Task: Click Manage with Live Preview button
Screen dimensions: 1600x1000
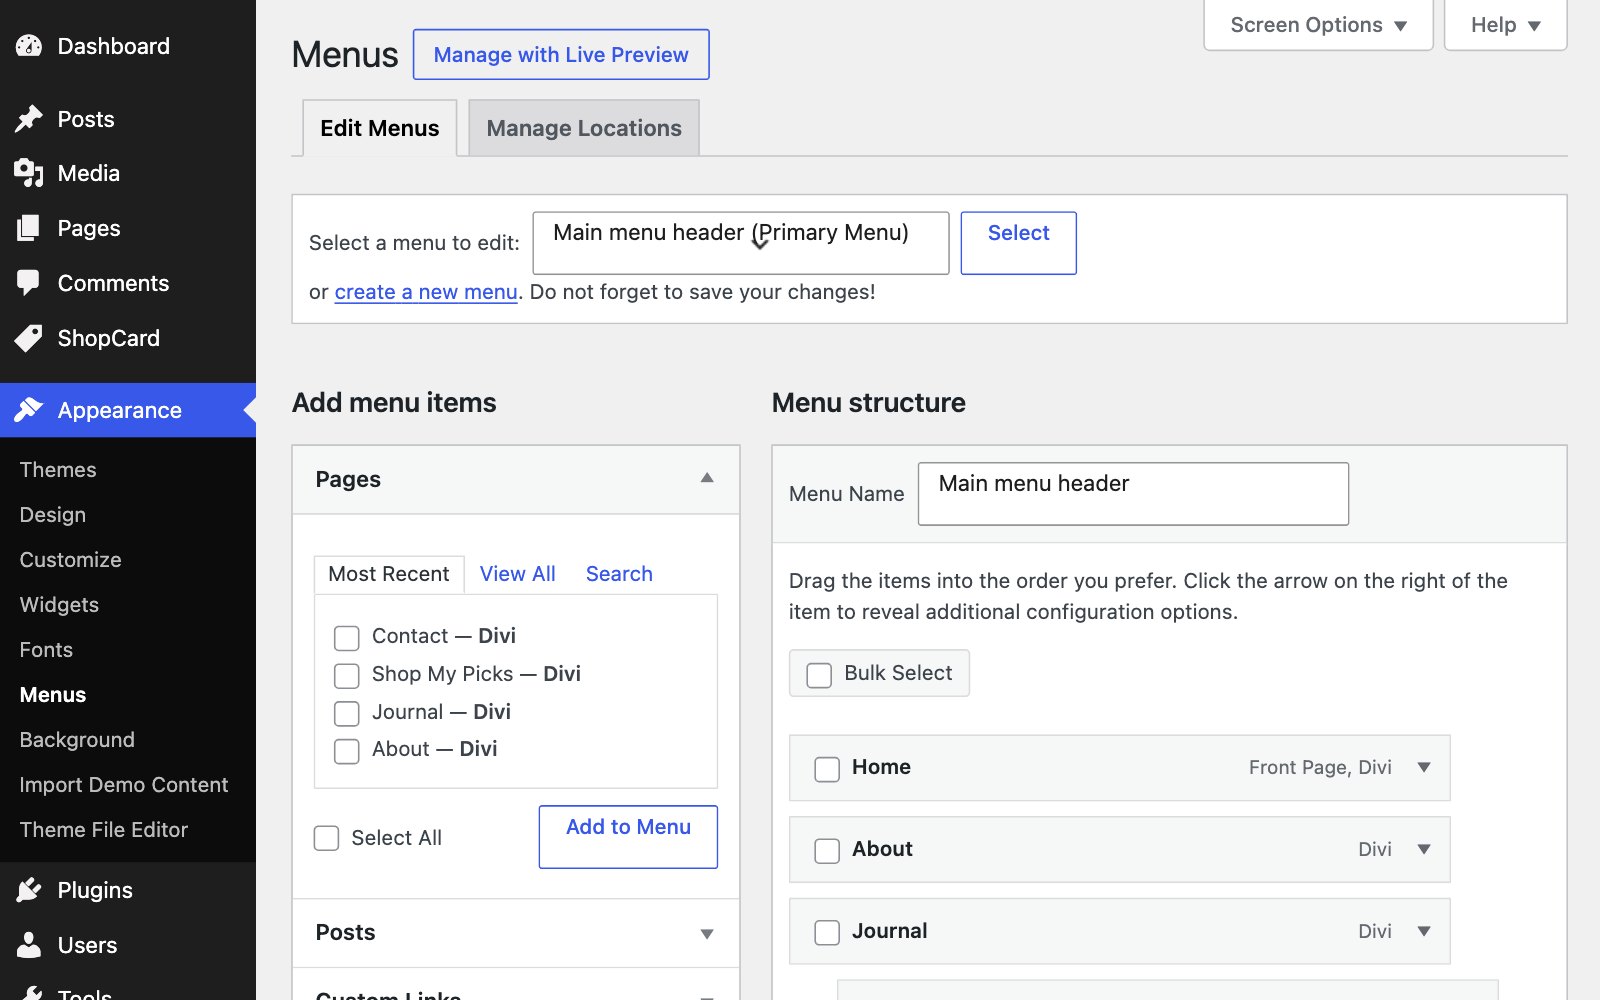Action: click(561, 54)
